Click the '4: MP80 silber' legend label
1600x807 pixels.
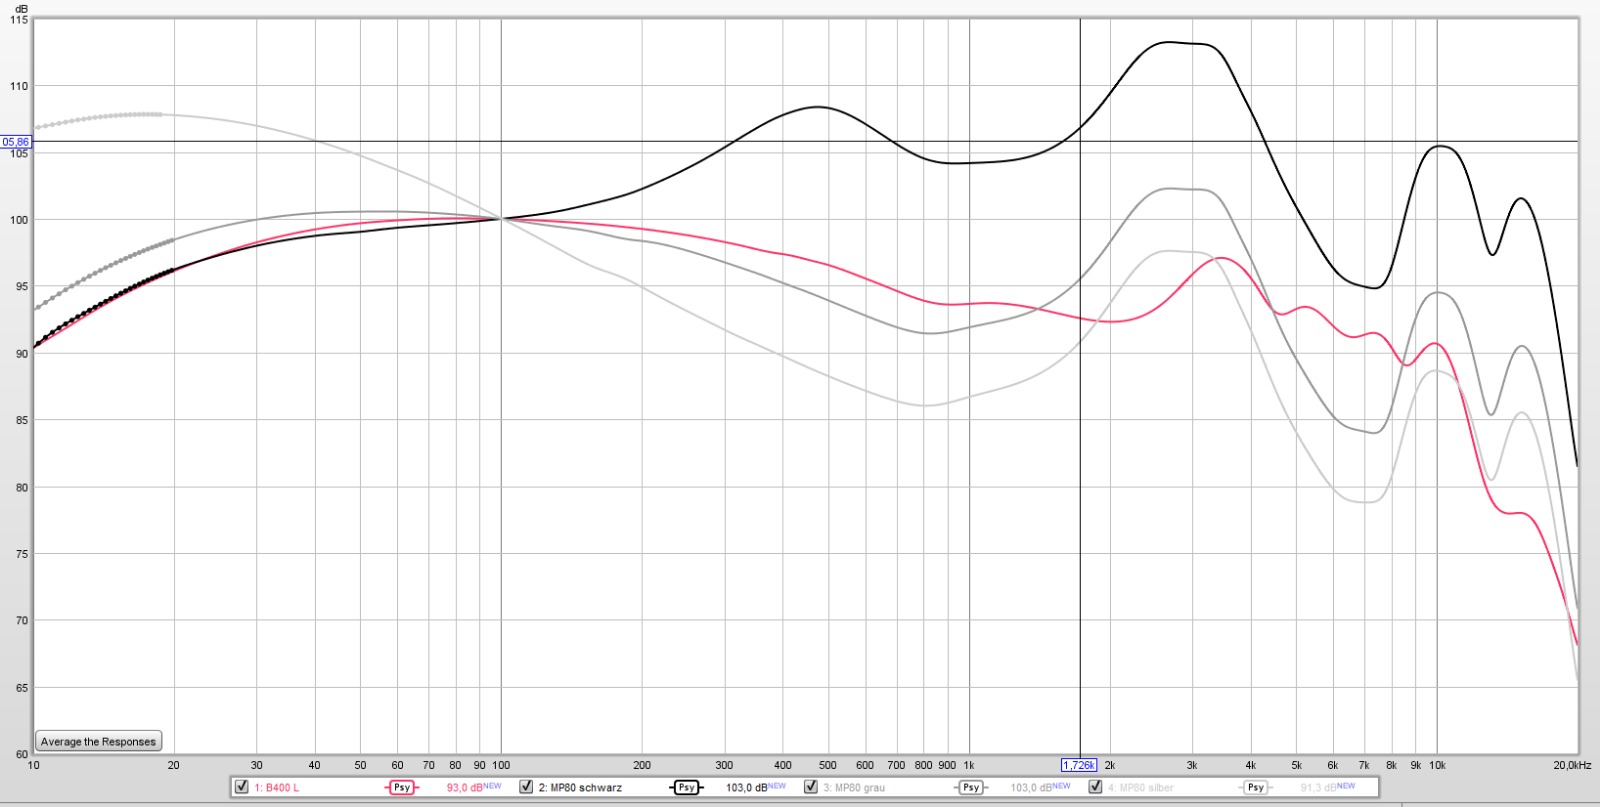[1141, 788]
